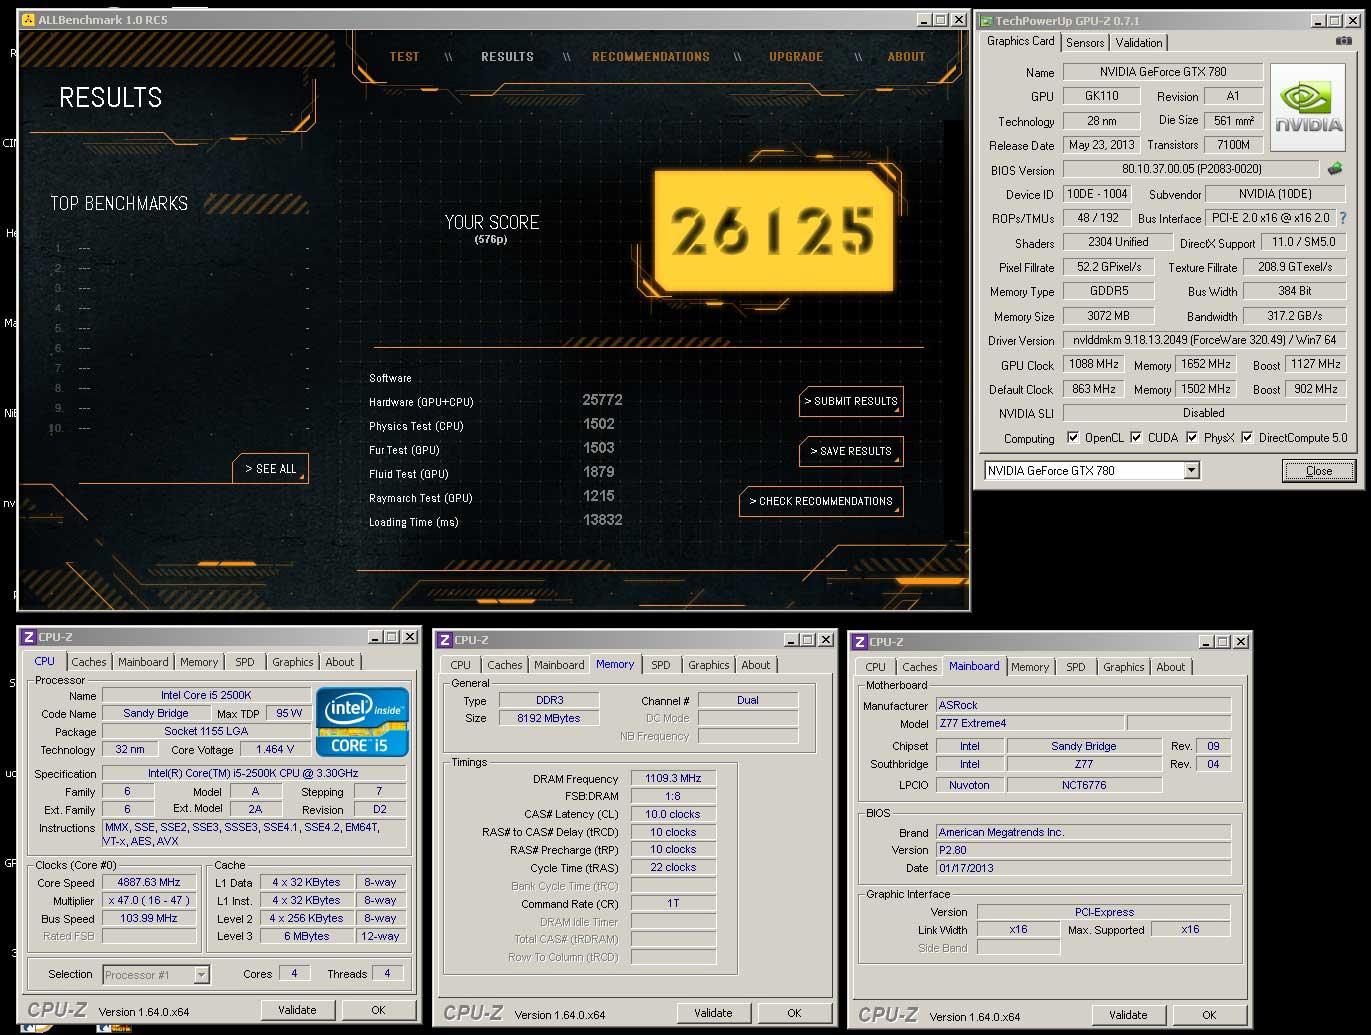Switch to the Sensors tab in GPU-Z
This screenshot has height=1035, width=1371.
click(1085, 42)
